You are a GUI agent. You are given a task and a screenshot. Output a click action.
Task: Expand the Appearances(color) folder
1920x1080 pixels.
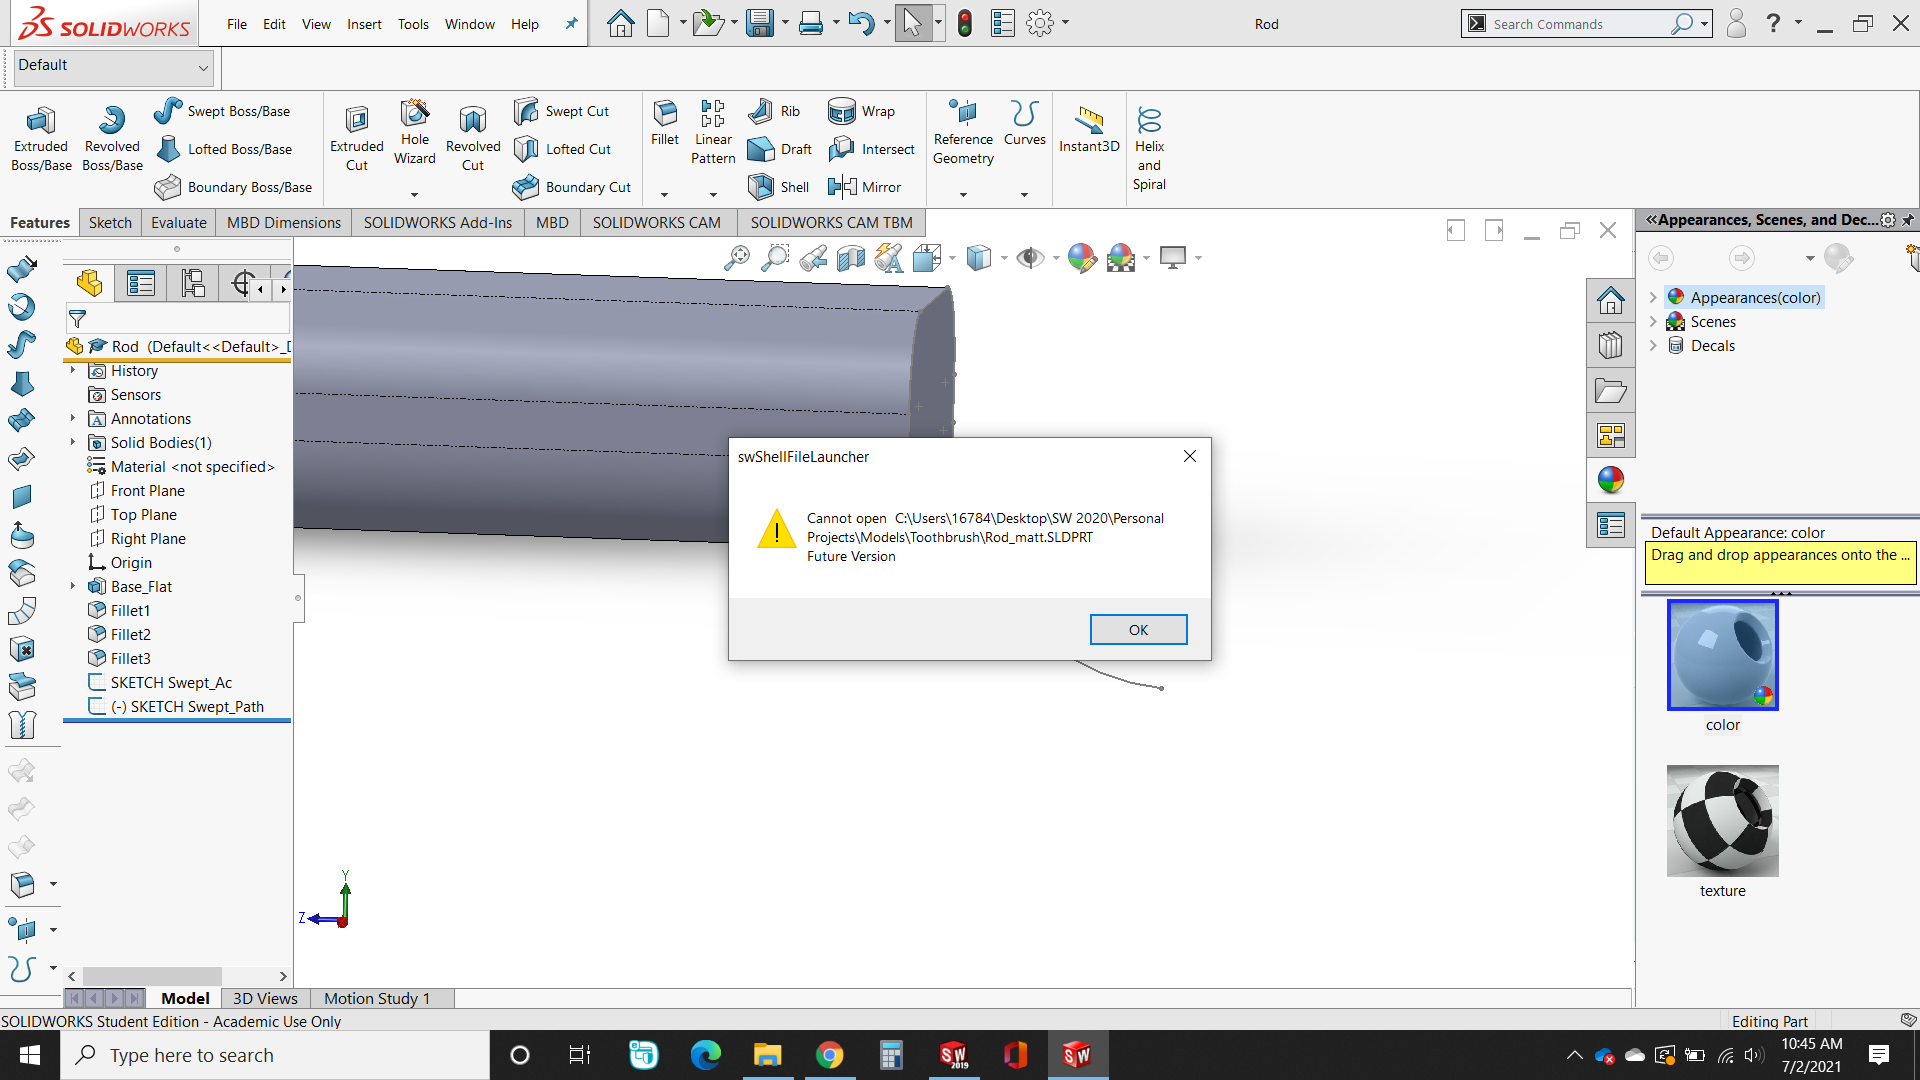point(1653,297)
